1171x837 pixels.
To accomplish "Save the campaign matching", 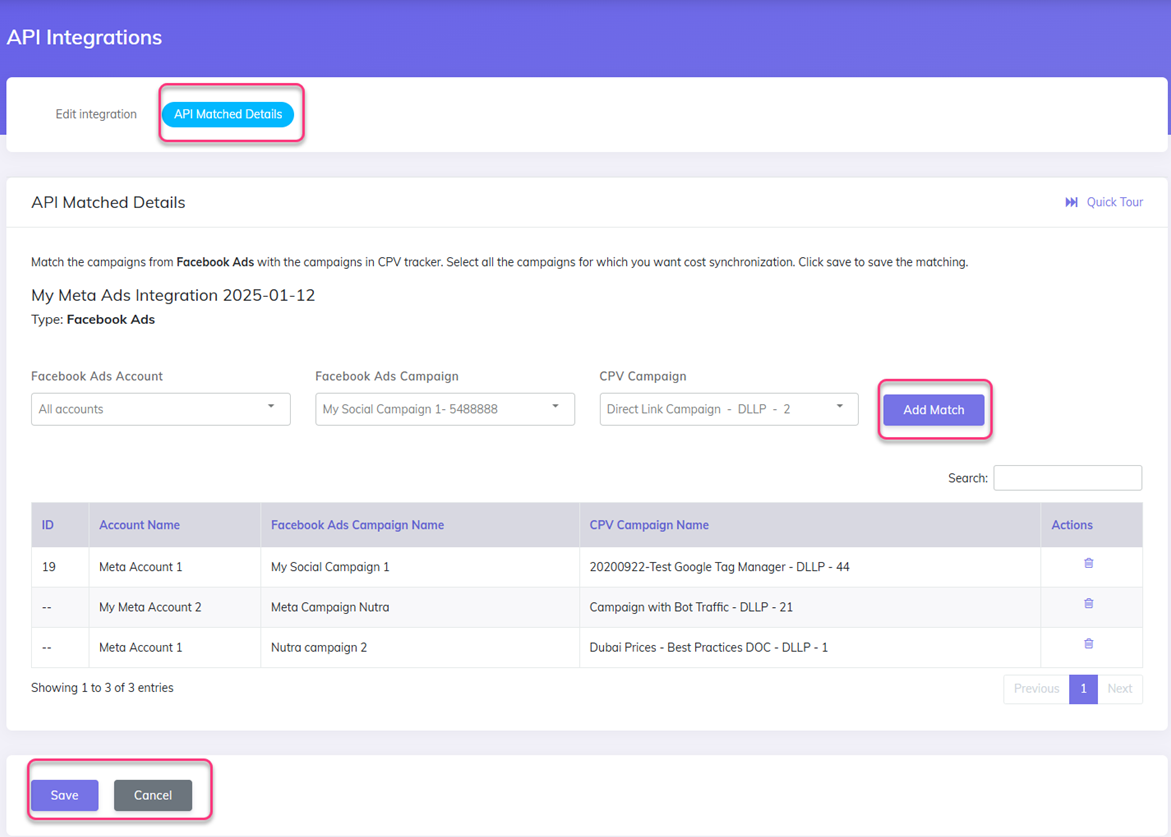I will (64, 795).
